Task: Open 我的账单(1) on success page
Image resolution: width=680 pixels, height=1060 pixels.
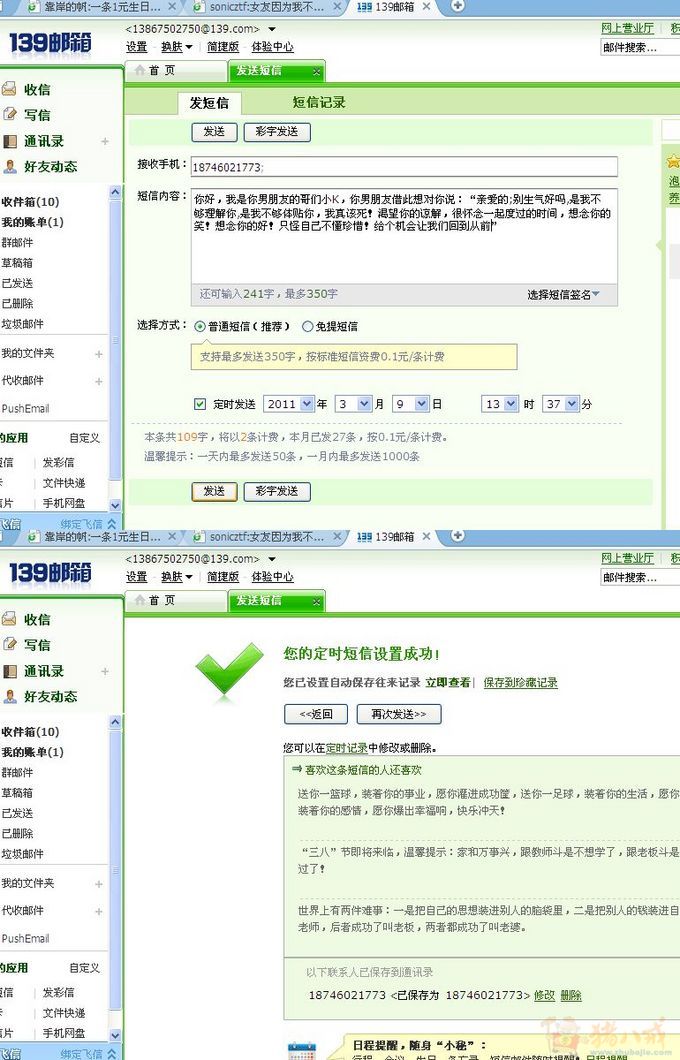Action: (32, 752)
